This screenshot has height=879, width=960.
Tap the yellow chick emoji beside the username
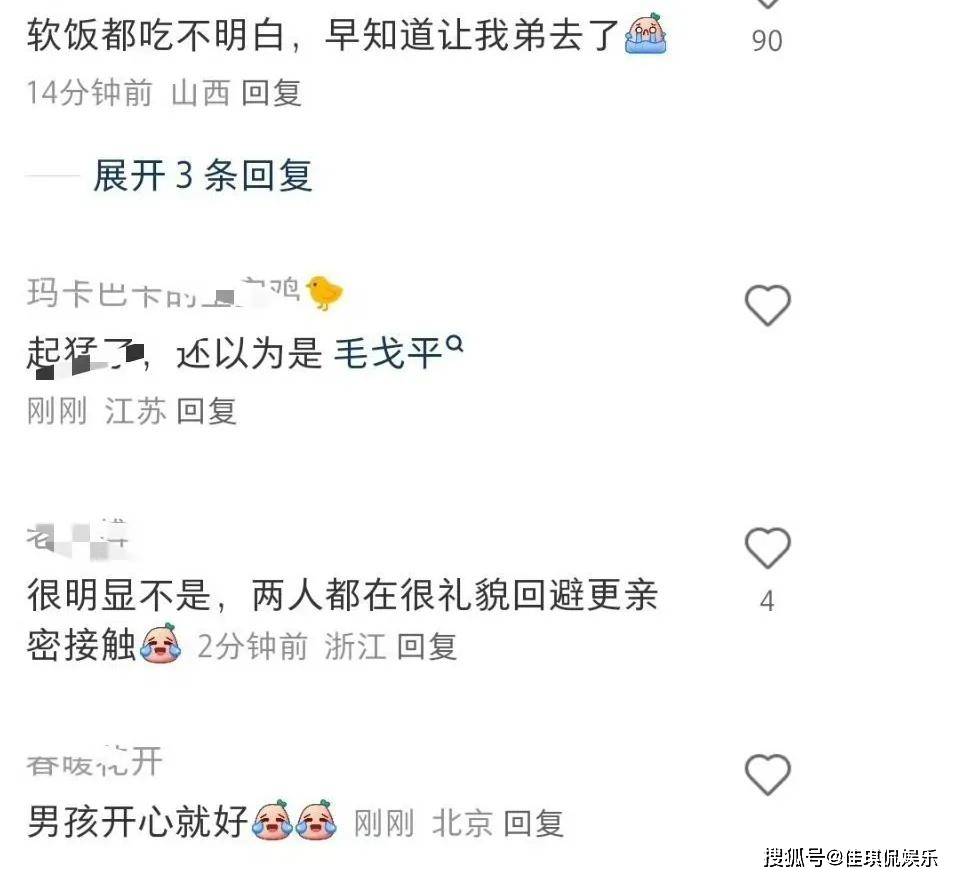coord(324,292)
